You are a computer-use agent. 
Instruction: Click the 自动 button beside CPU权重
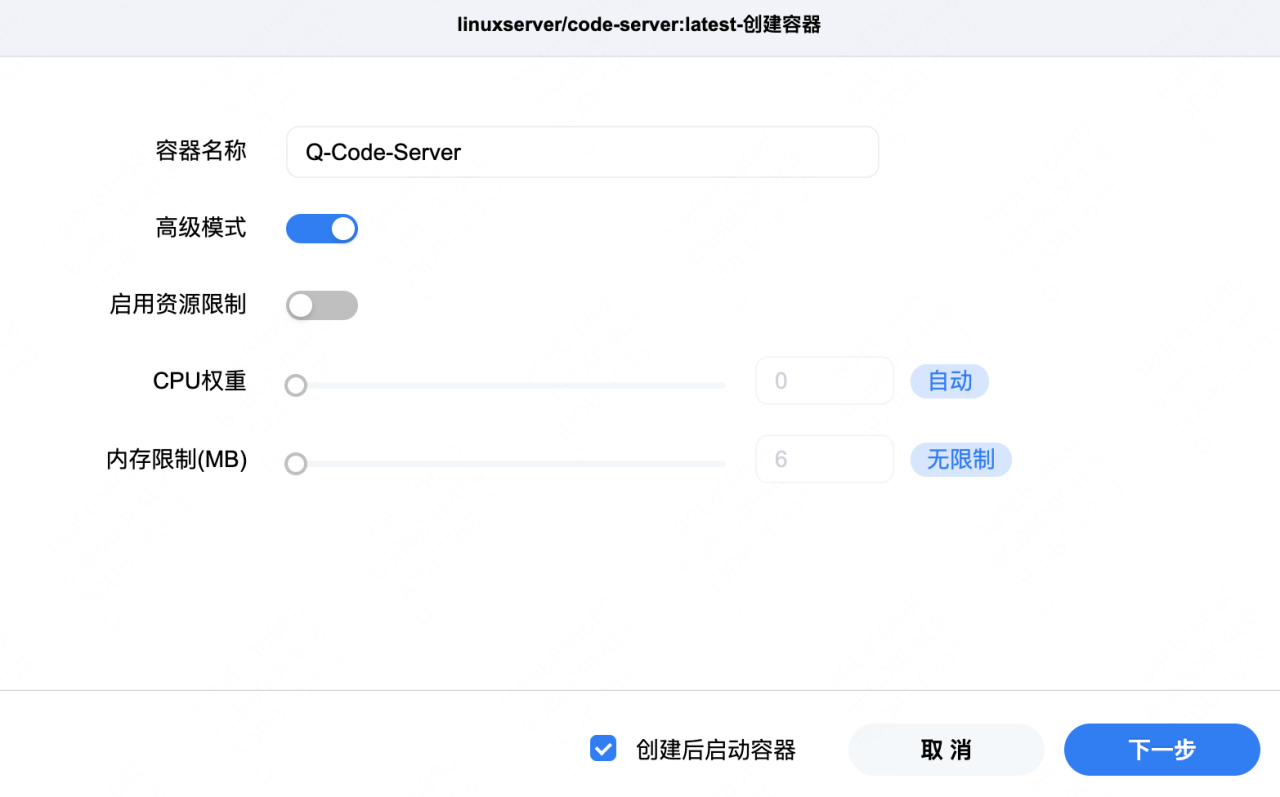[948, 381]
